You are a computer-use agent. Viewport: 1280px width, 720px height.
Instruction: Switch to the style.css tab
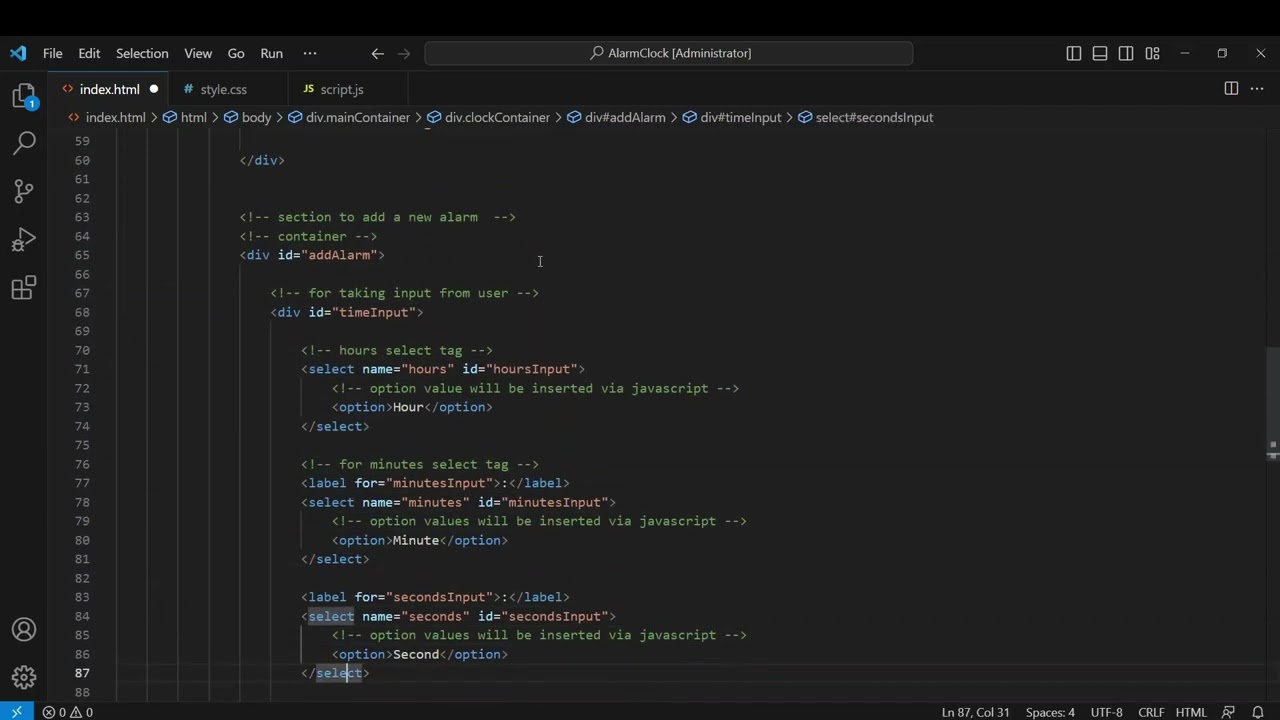[223, 89]
